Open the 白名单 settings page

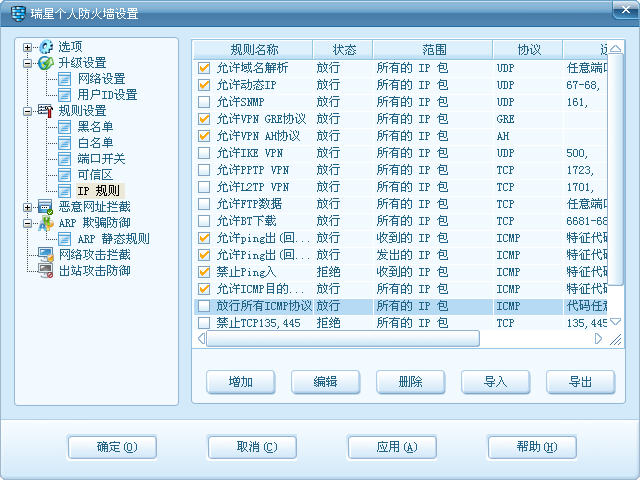pyautogui.click(x=95, y=143)
